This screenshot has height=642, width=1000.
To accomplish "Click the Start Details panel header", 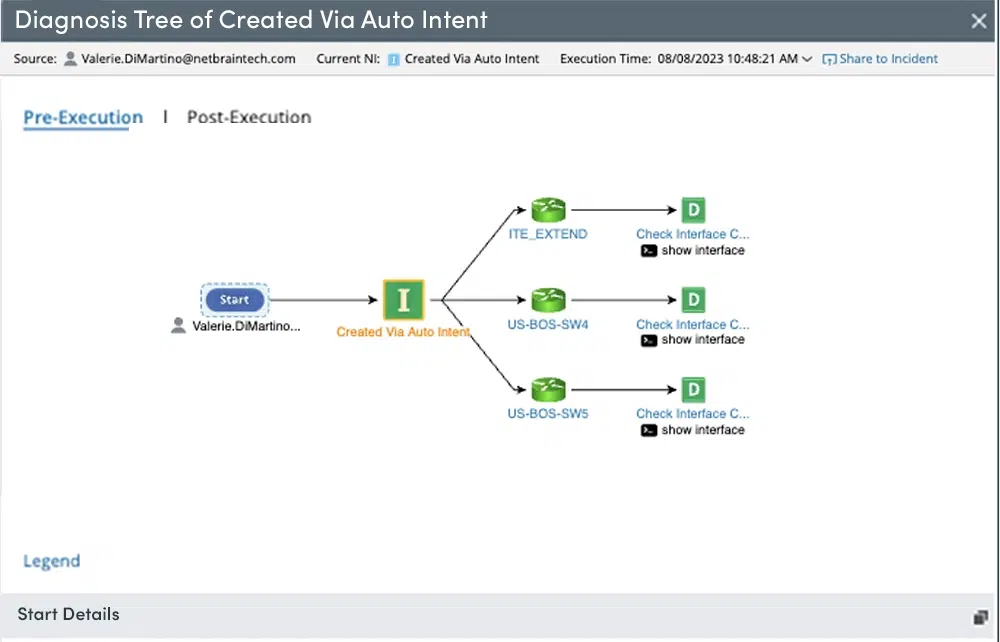I will [497, 615].
